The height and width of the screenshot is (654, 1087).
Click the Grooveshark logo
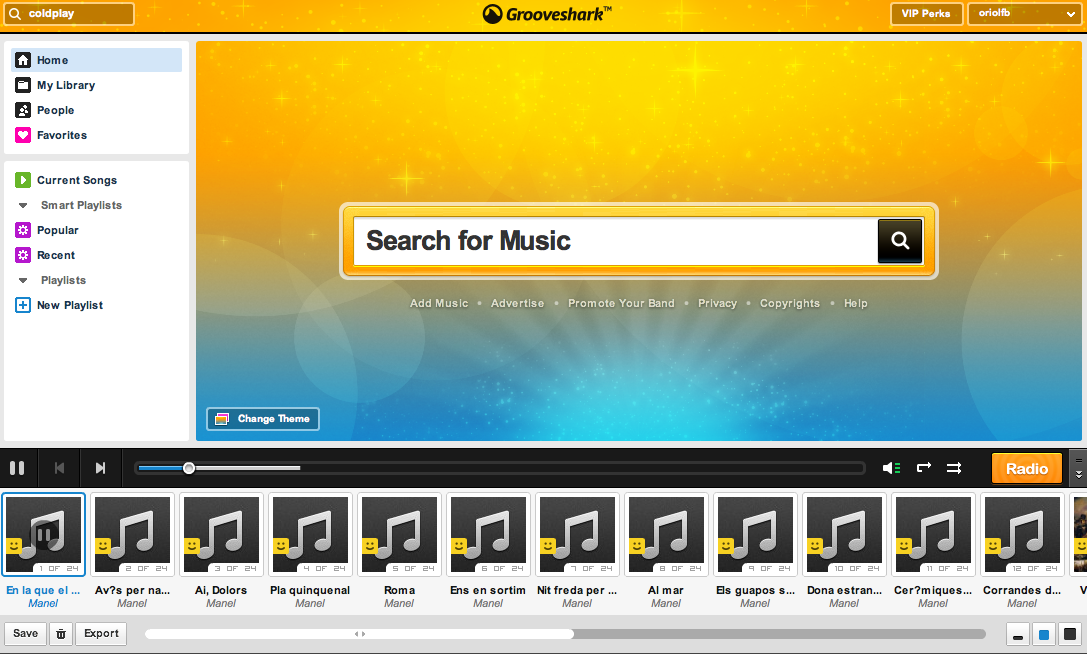(x=548, y=14)
